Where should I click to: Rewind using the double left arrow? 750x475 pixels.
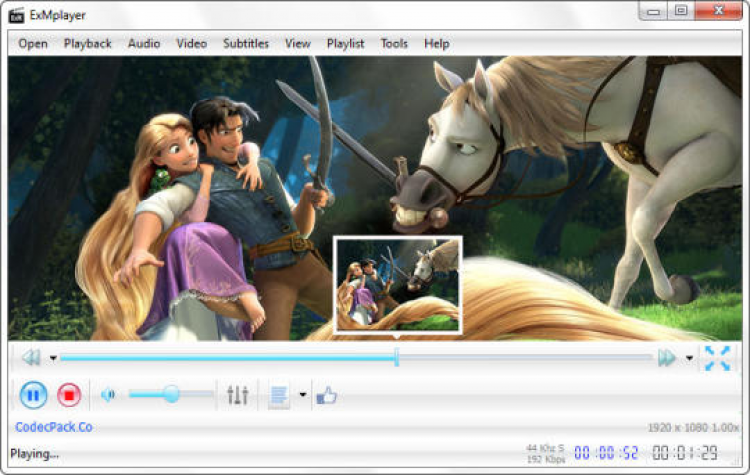32,357
